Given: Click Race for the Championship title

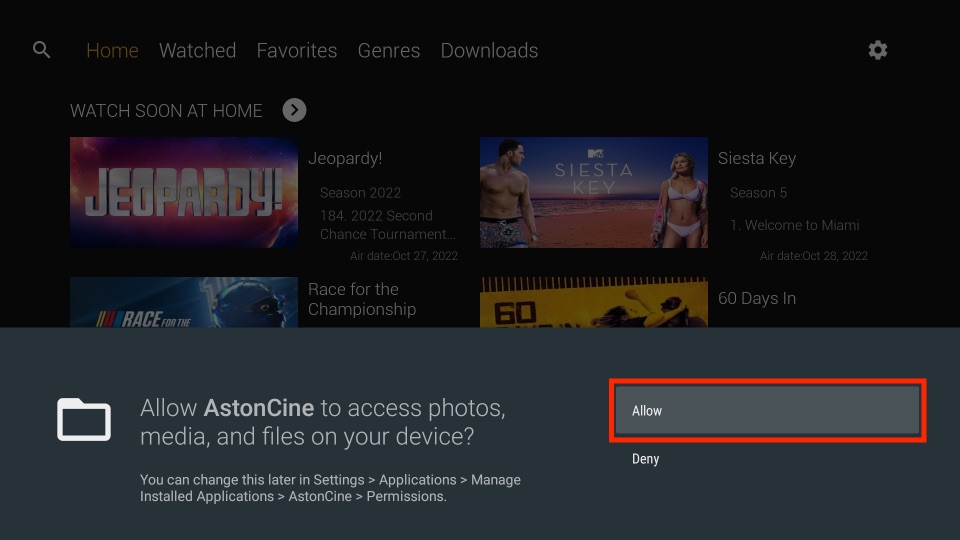Looking at the screenshot, I should [362, 299].
